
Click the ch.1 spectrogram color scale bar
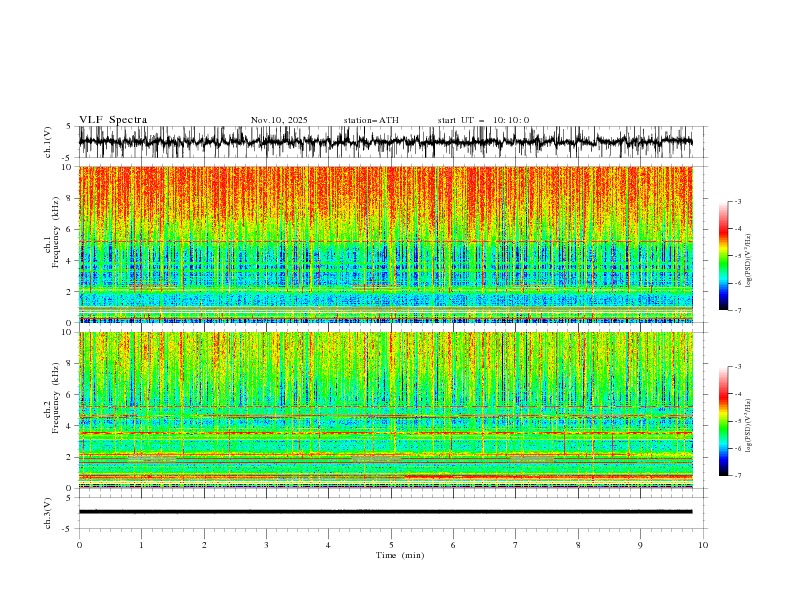(x=724, y=256)
